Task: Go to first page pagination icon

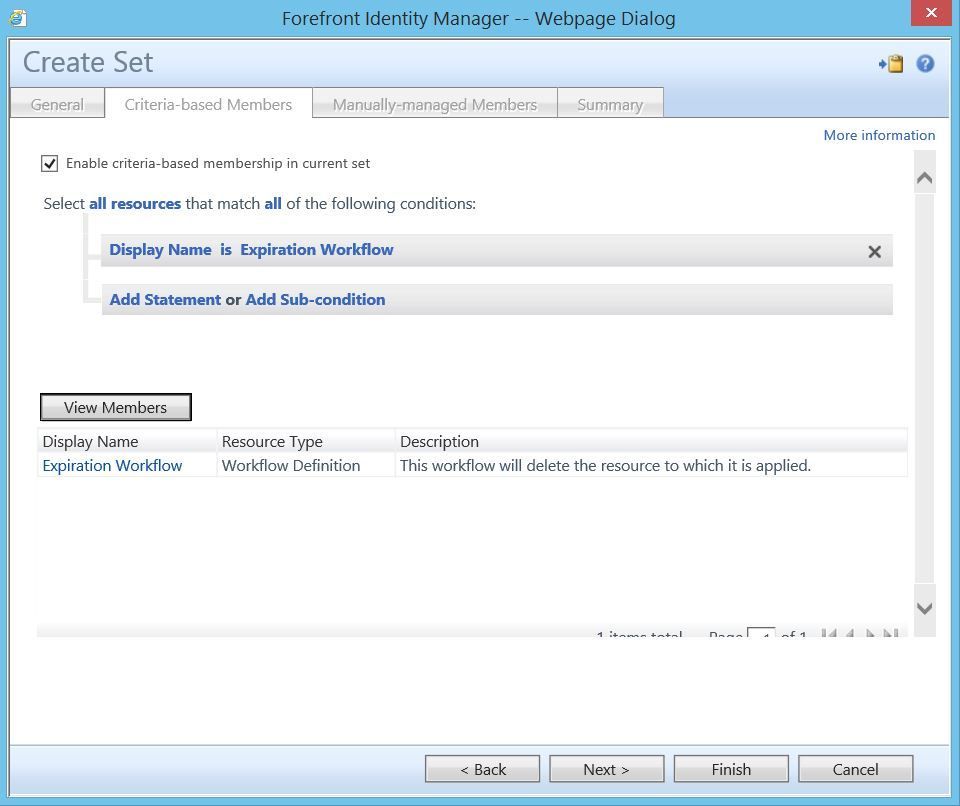Action: [829, 633]
